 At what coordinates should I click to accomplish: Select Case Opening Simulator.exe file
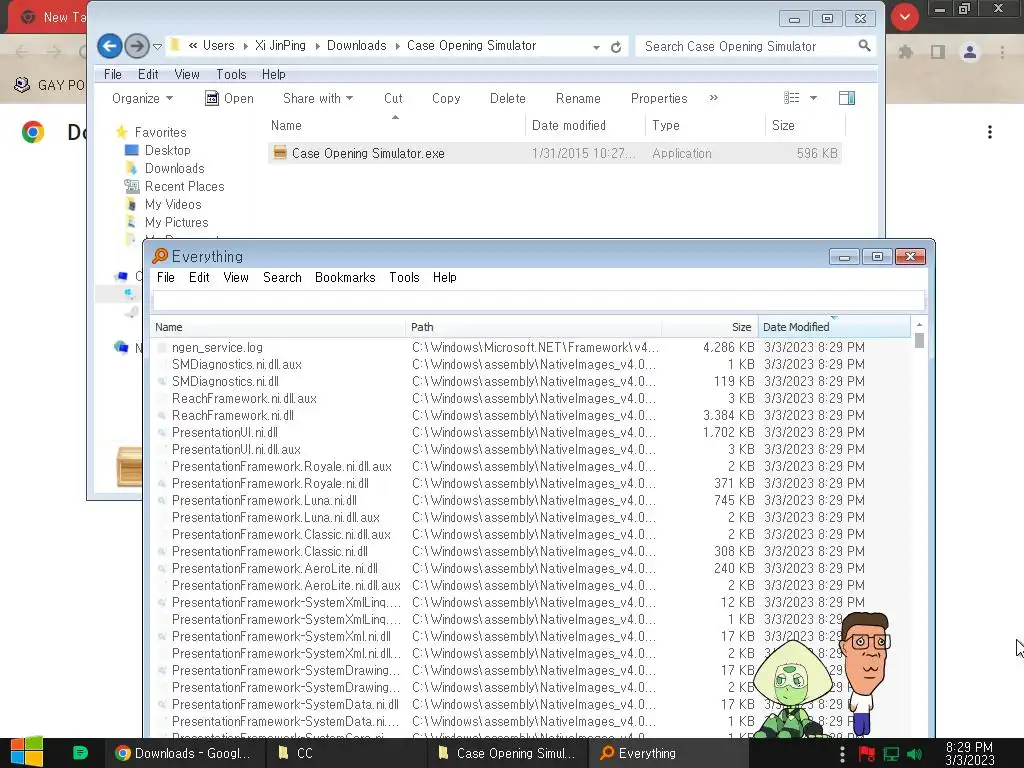554,153
